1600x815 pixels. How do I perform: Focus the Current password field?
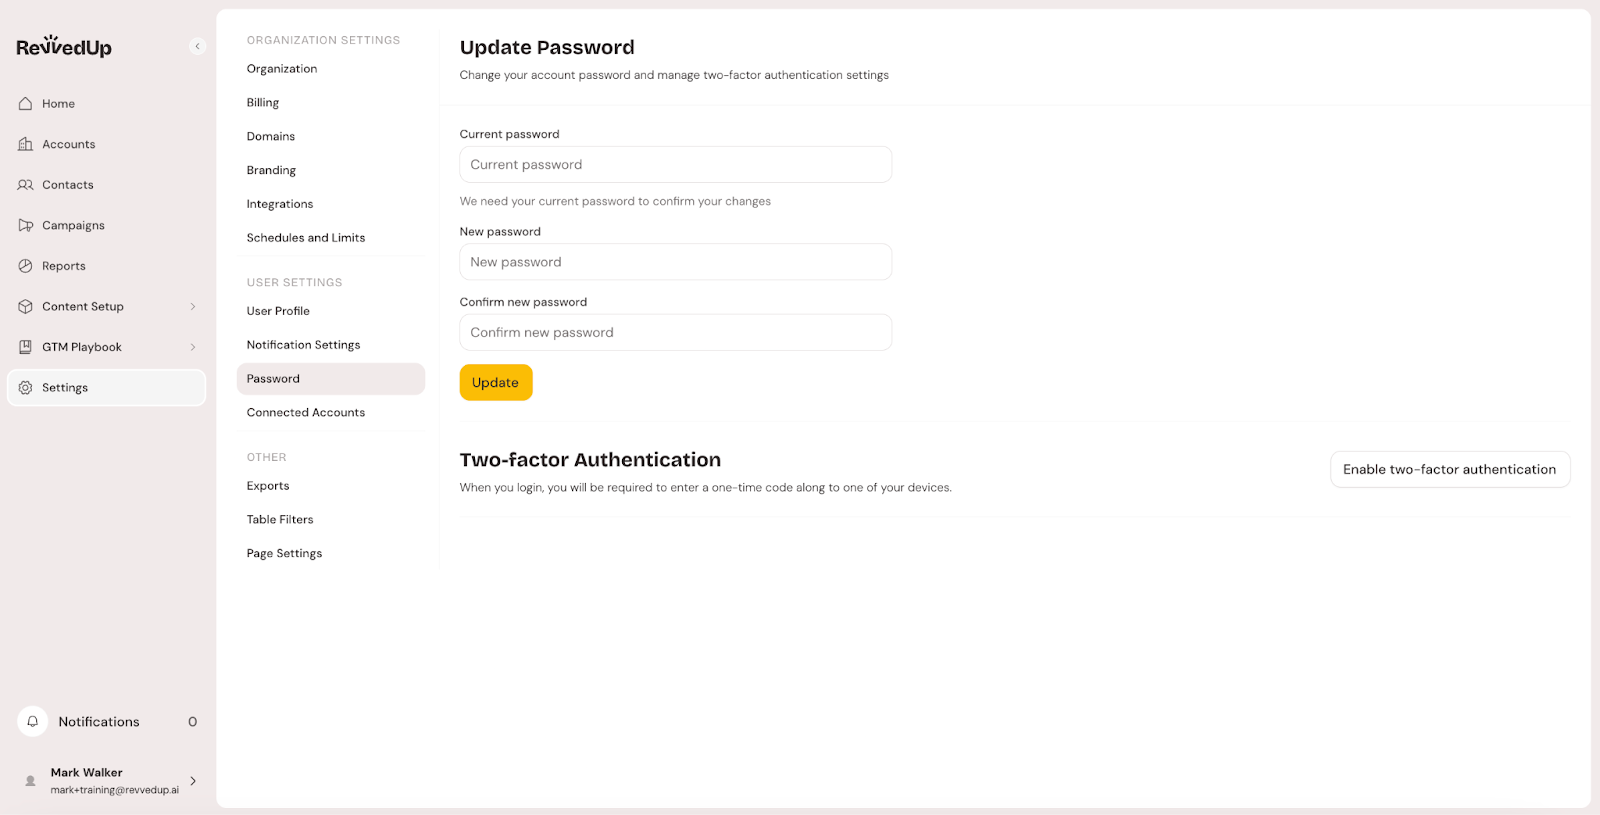coord(675,165)
